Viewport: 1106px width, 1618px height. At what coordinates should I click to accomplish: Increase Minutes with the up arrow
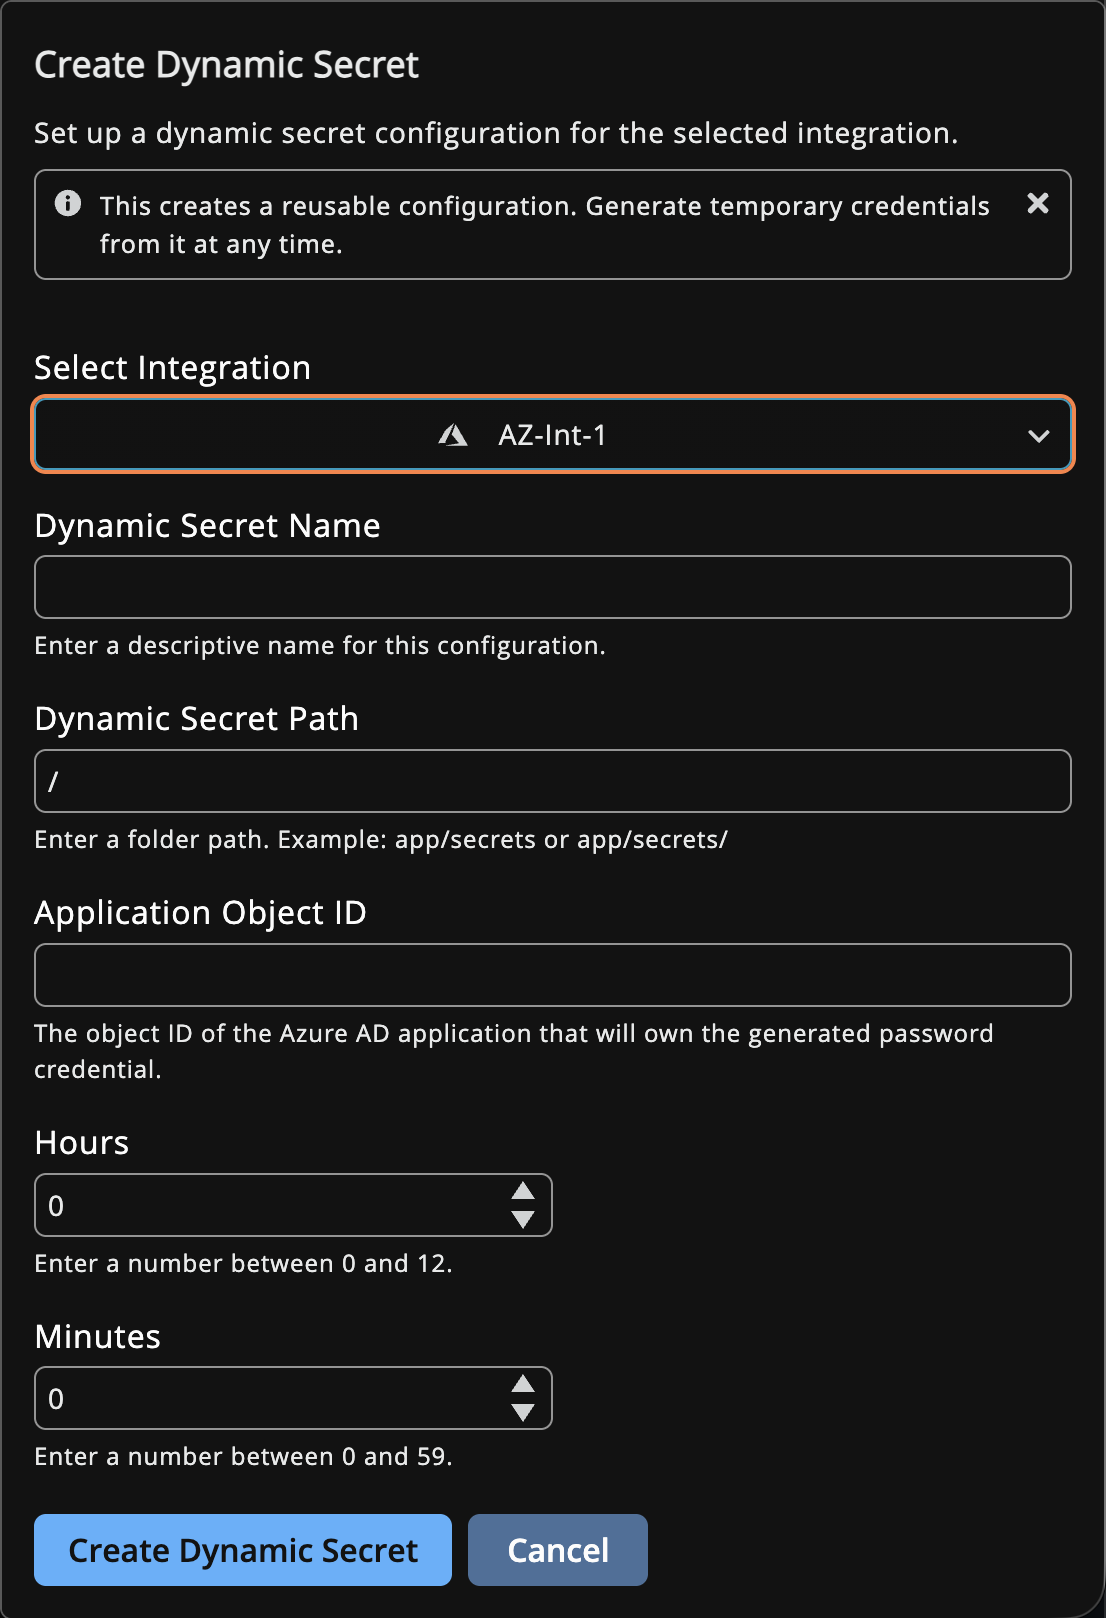(x=523, y=1383)
